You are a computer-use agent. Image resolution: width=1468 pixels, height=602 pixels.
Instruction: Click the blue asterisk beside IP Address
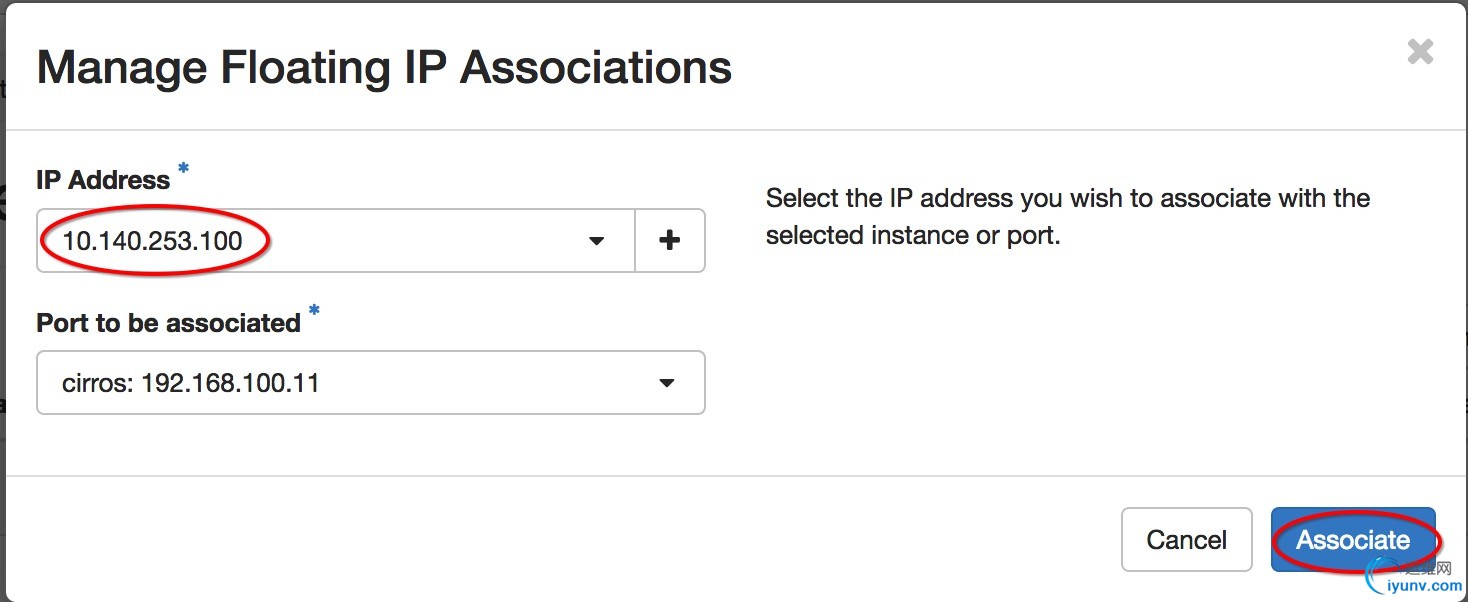tap(183, 169)
